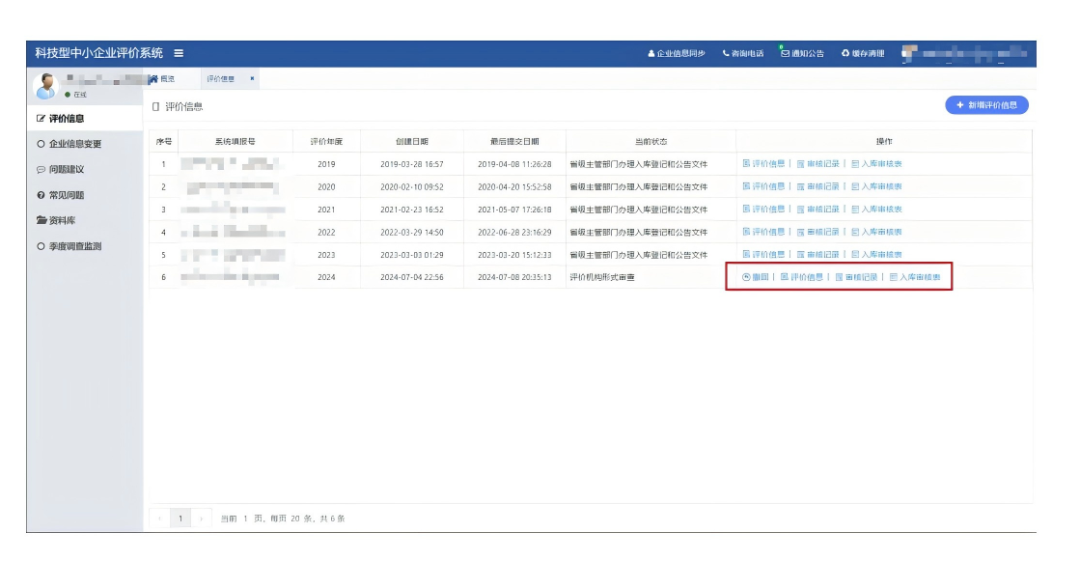Open 咨询电话 phone contact in header

click(743, 53)
